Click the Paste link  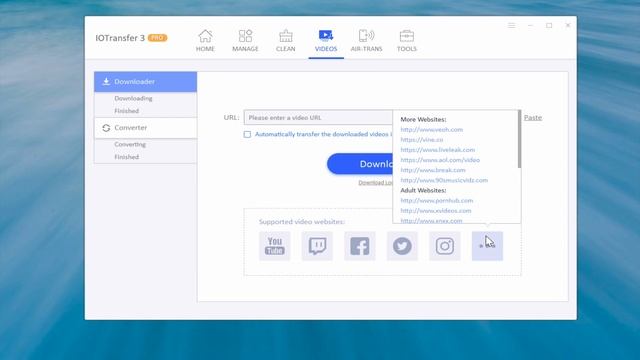click(x=533, y=118)
